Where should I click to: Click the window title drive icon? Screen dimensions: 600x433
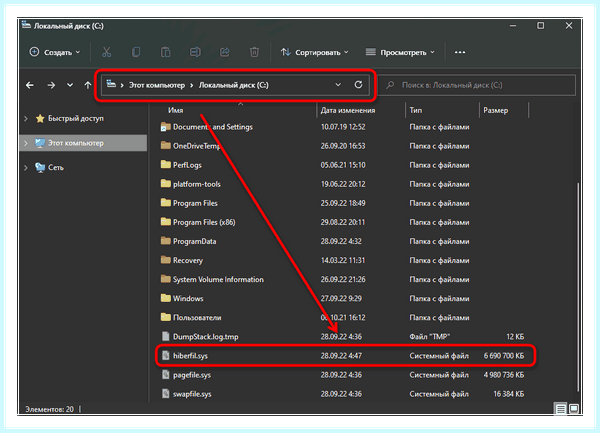(26, 25)
